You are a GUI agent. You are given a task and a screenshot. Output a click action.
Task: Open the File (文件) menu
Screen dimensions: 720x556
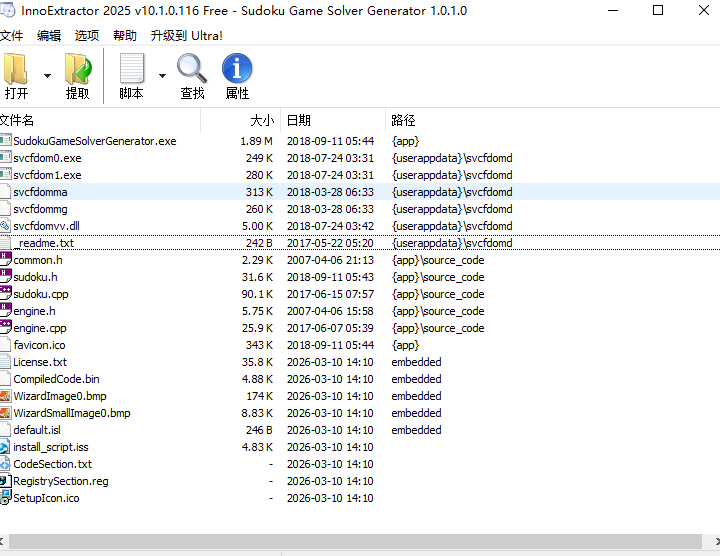(x=11, y=35)
